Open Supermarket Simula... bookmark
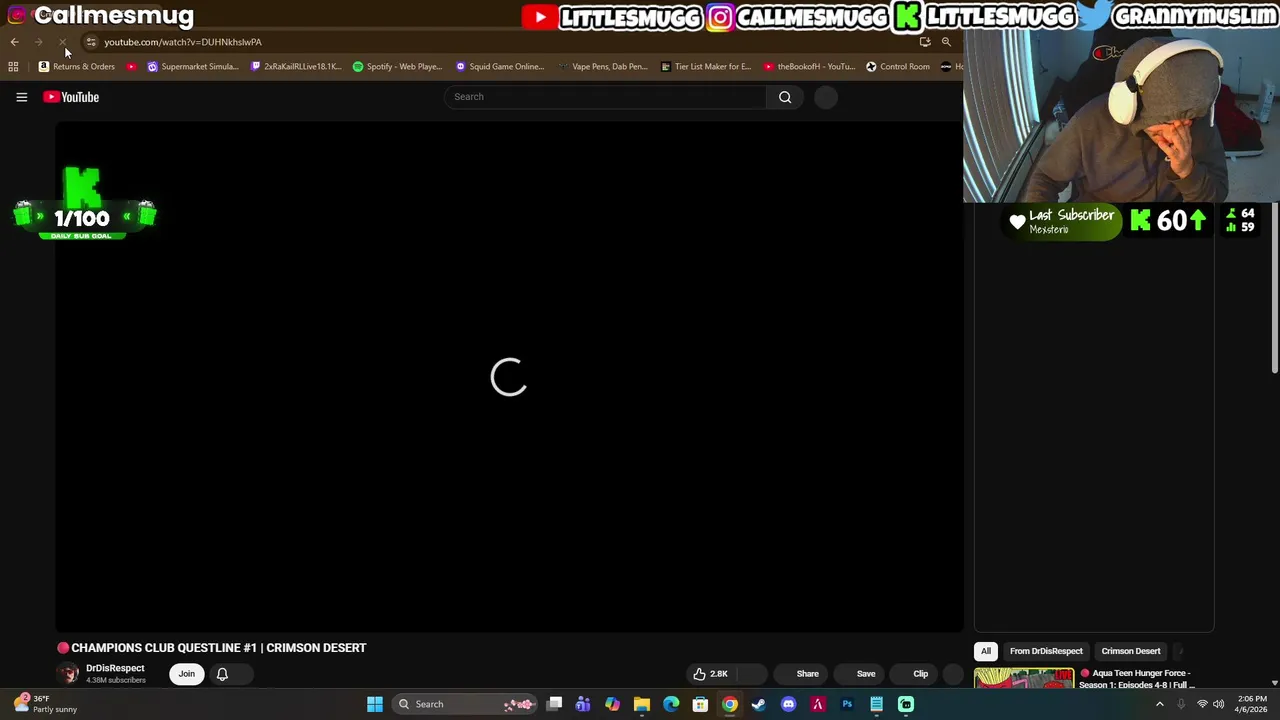The image size is (1280, 720). tap(193, 67)
